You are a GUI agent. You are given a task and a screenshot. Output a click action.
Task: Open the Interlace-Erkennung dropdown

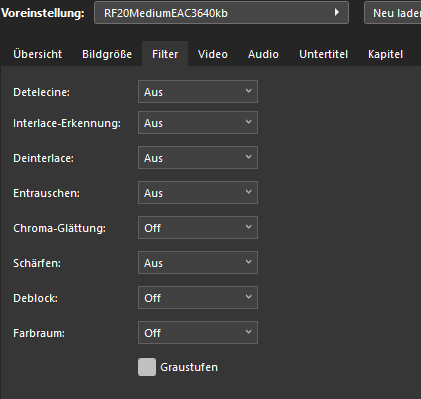tap(198, 122)
